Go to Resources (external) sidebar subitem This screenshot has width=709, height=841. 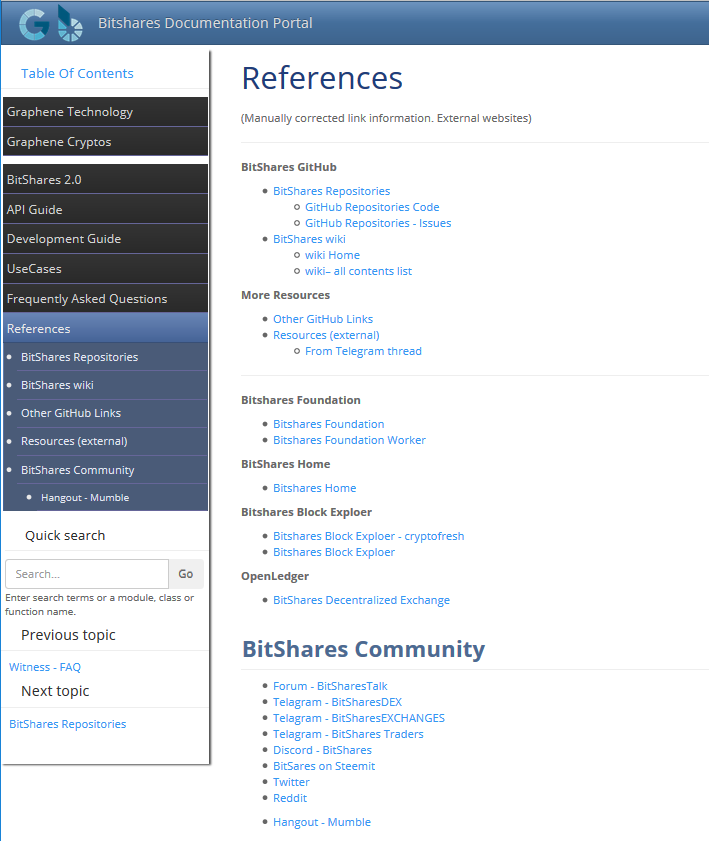74,441
